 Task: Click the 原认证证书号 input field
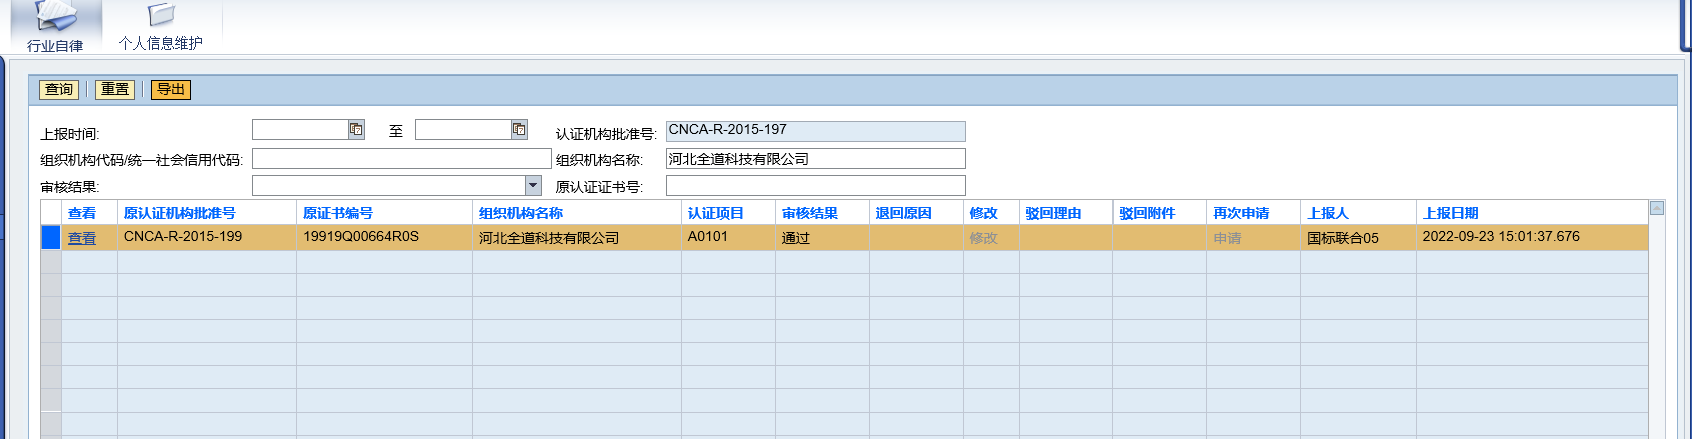tap(816, 185)
